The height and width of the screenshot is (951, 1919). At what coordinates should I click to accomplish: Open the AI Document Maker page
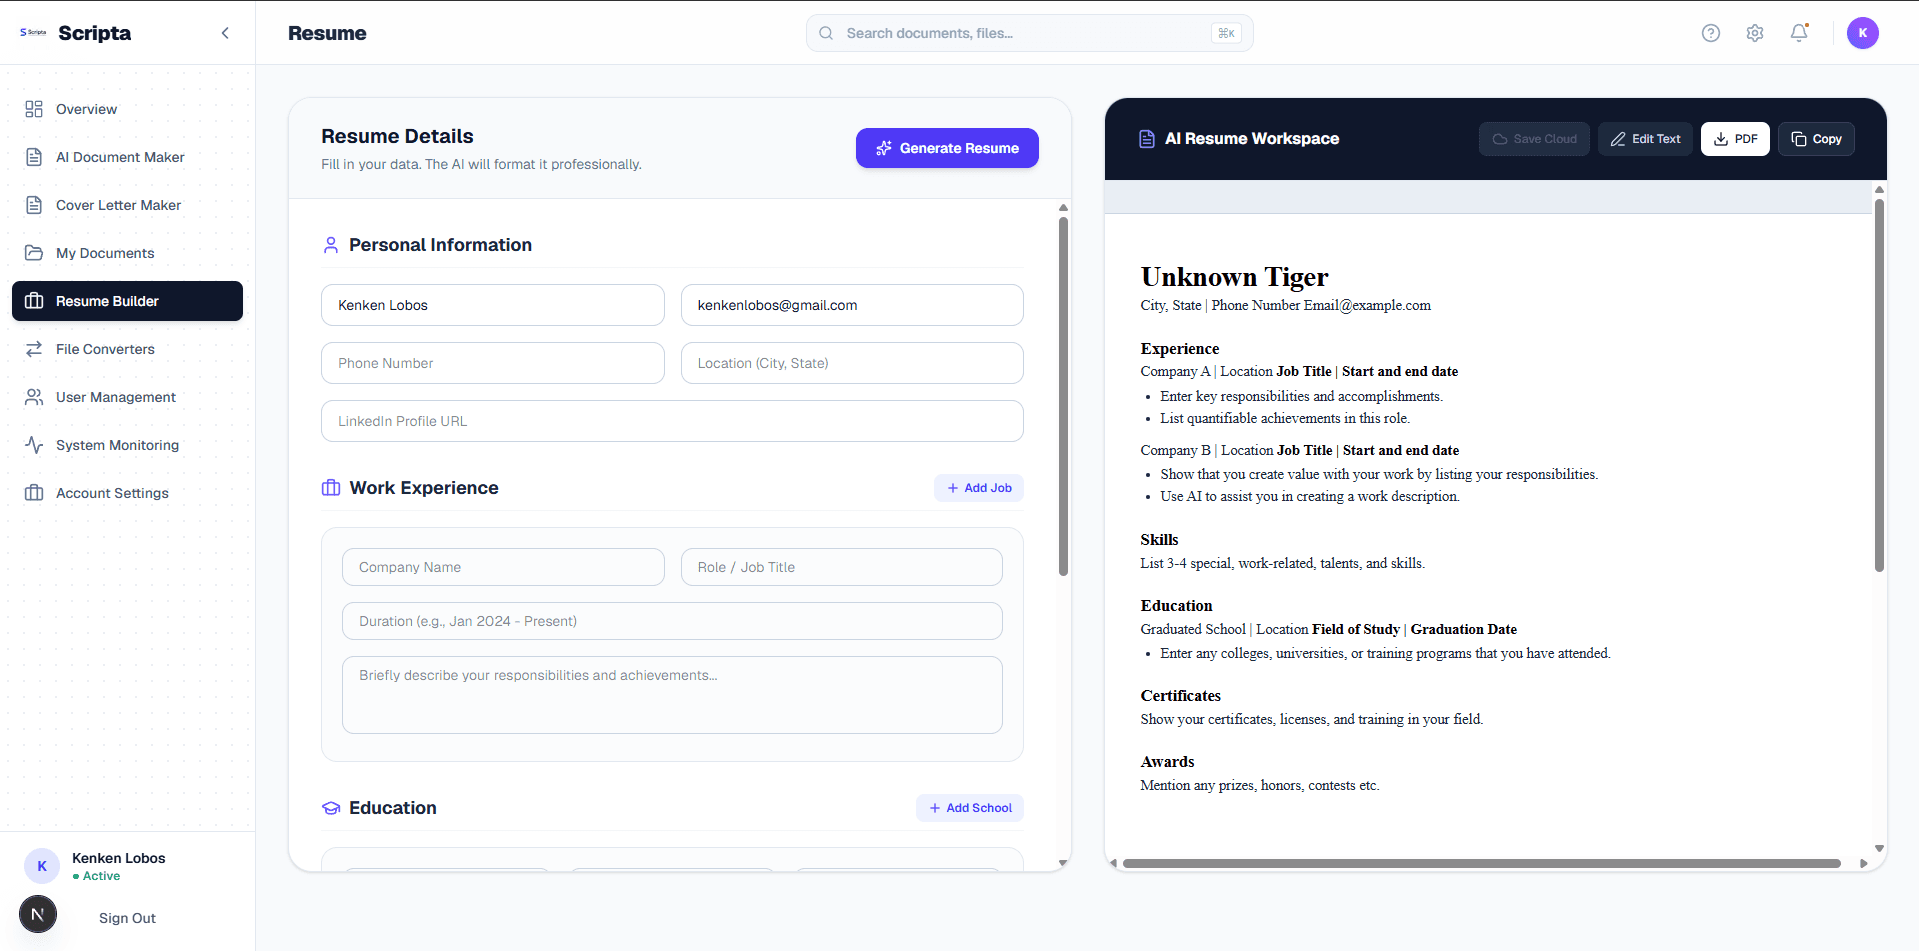(x=127, y=157)
